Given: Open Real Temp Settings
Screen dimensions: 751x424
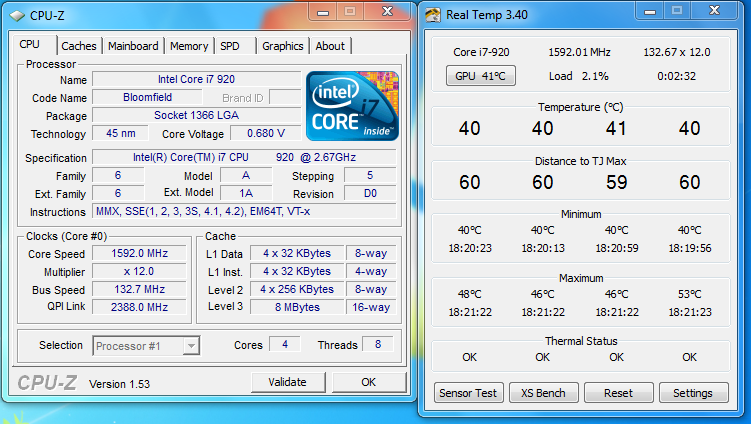Looking at the screenshot, I should [x=693, y=393].
